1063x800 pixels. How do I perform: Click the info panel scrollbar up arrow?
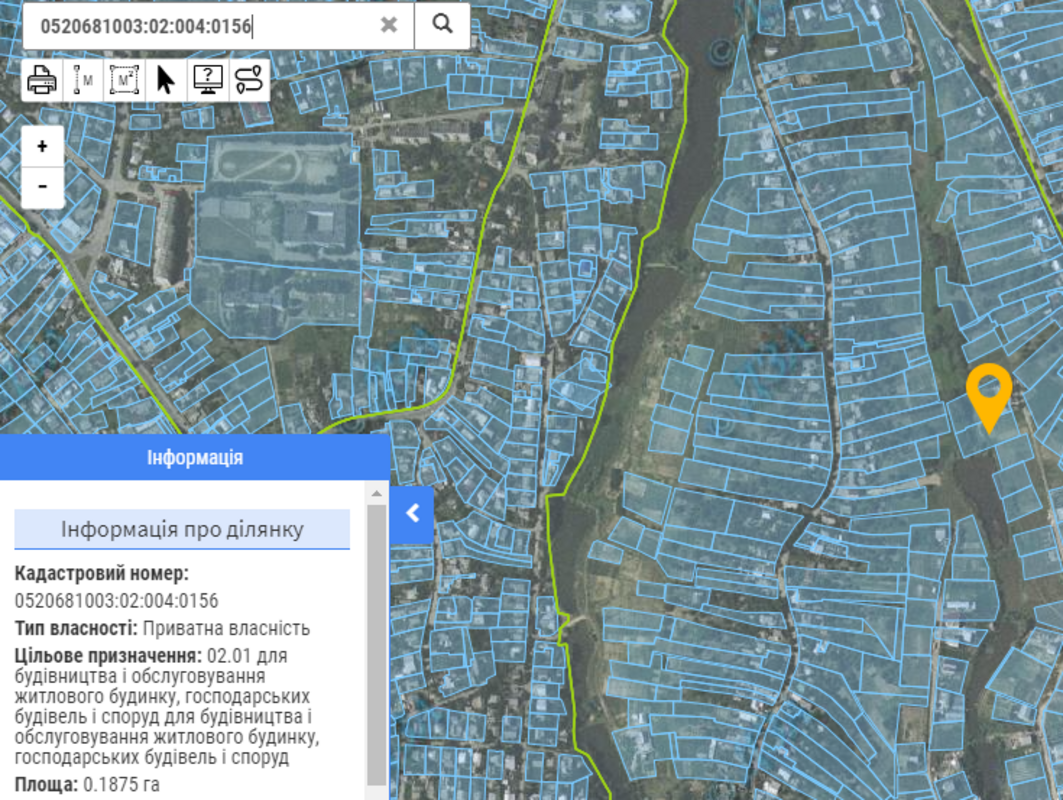point(377,493)
